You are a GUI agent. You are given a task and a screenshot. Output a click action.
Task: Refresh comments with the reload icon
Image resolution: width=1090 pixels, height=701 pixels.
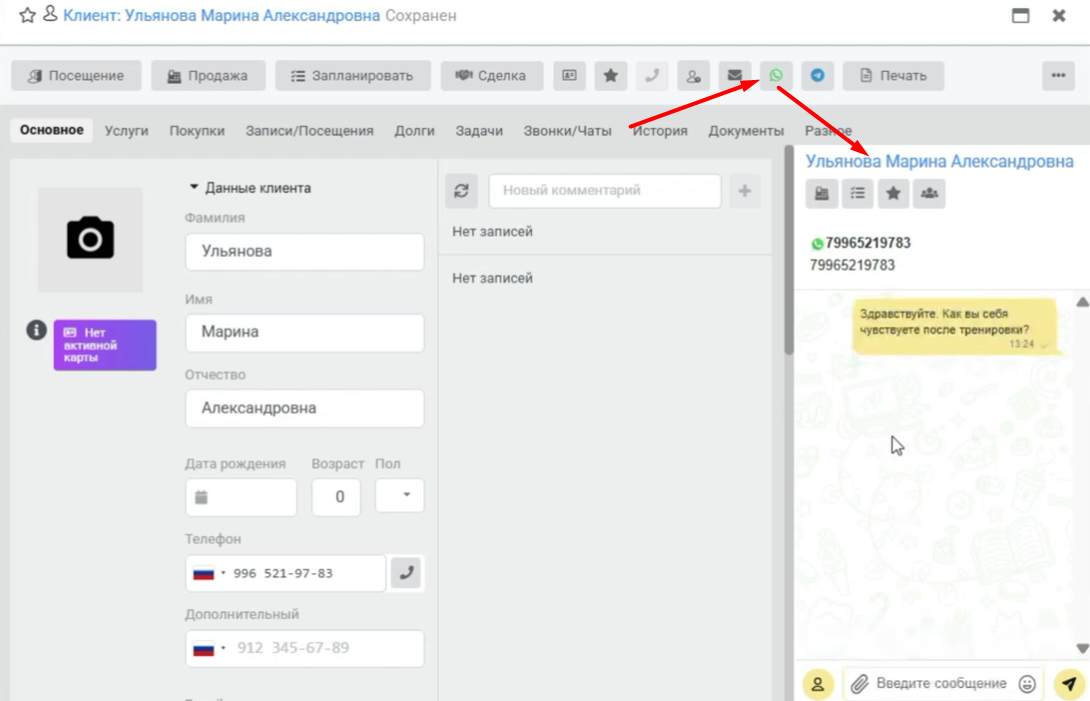[462, 191]
